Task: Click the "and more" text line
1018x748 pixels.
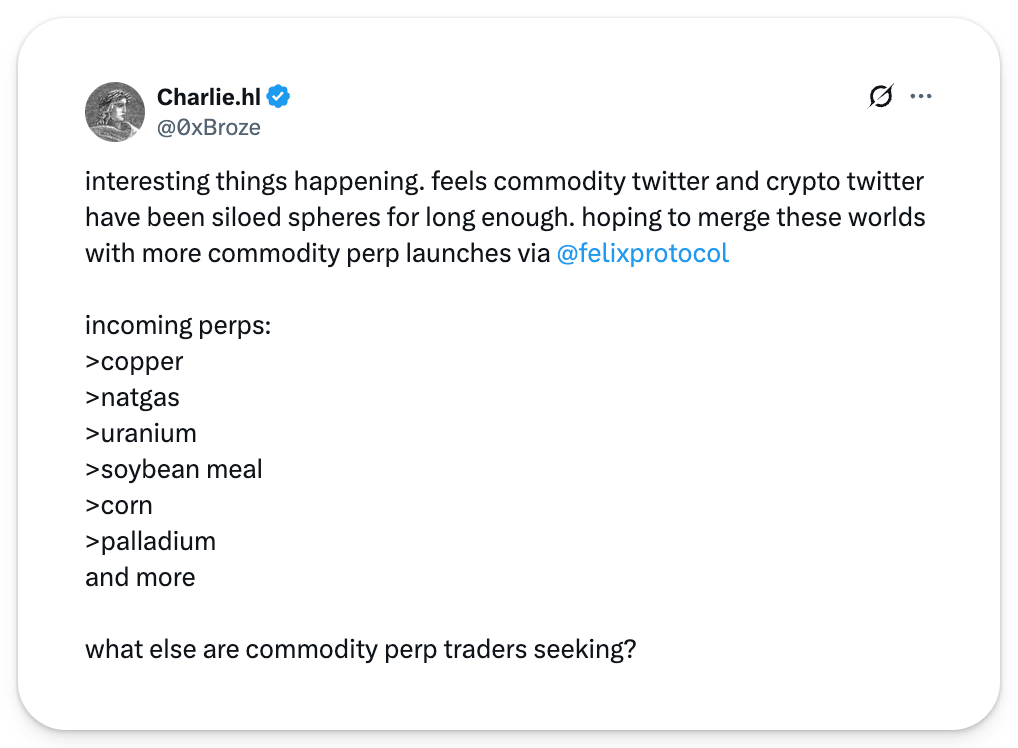Action: (140, 577)
